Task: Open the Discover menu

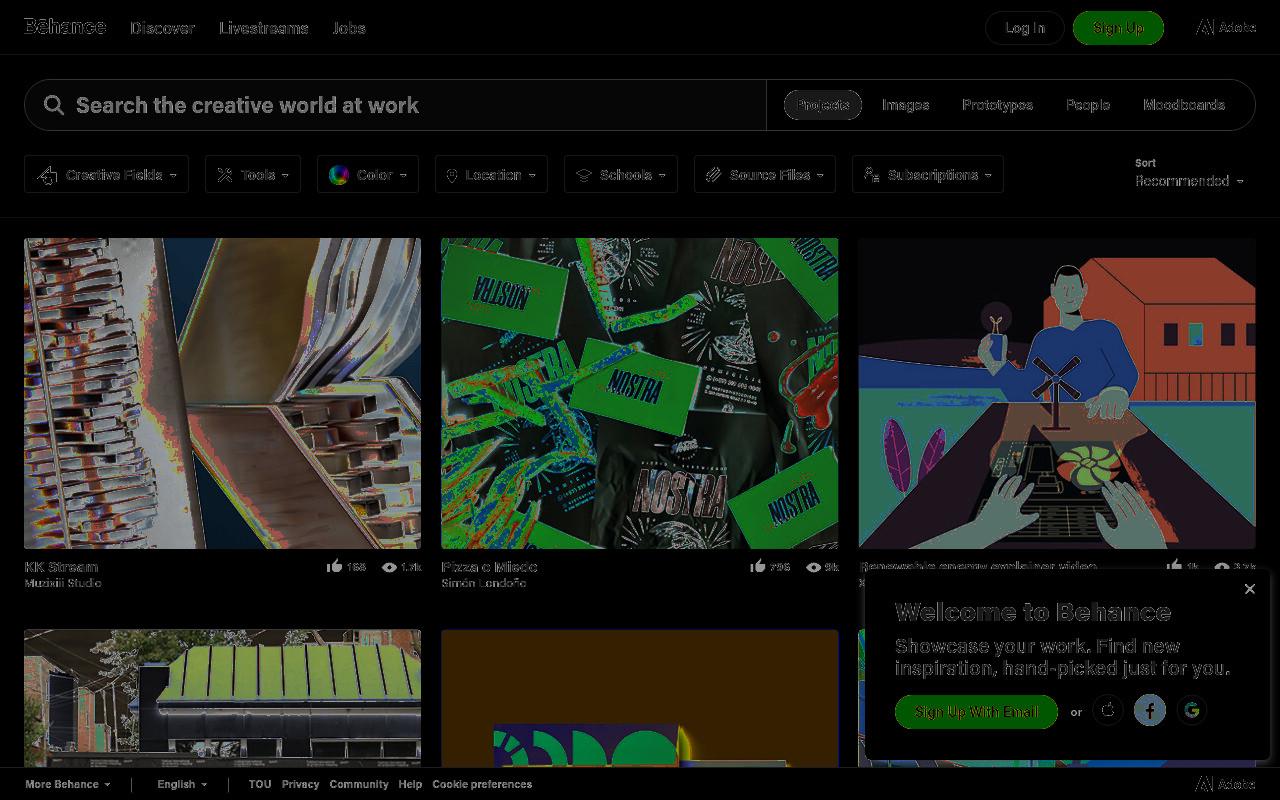Action: point(162,28)
